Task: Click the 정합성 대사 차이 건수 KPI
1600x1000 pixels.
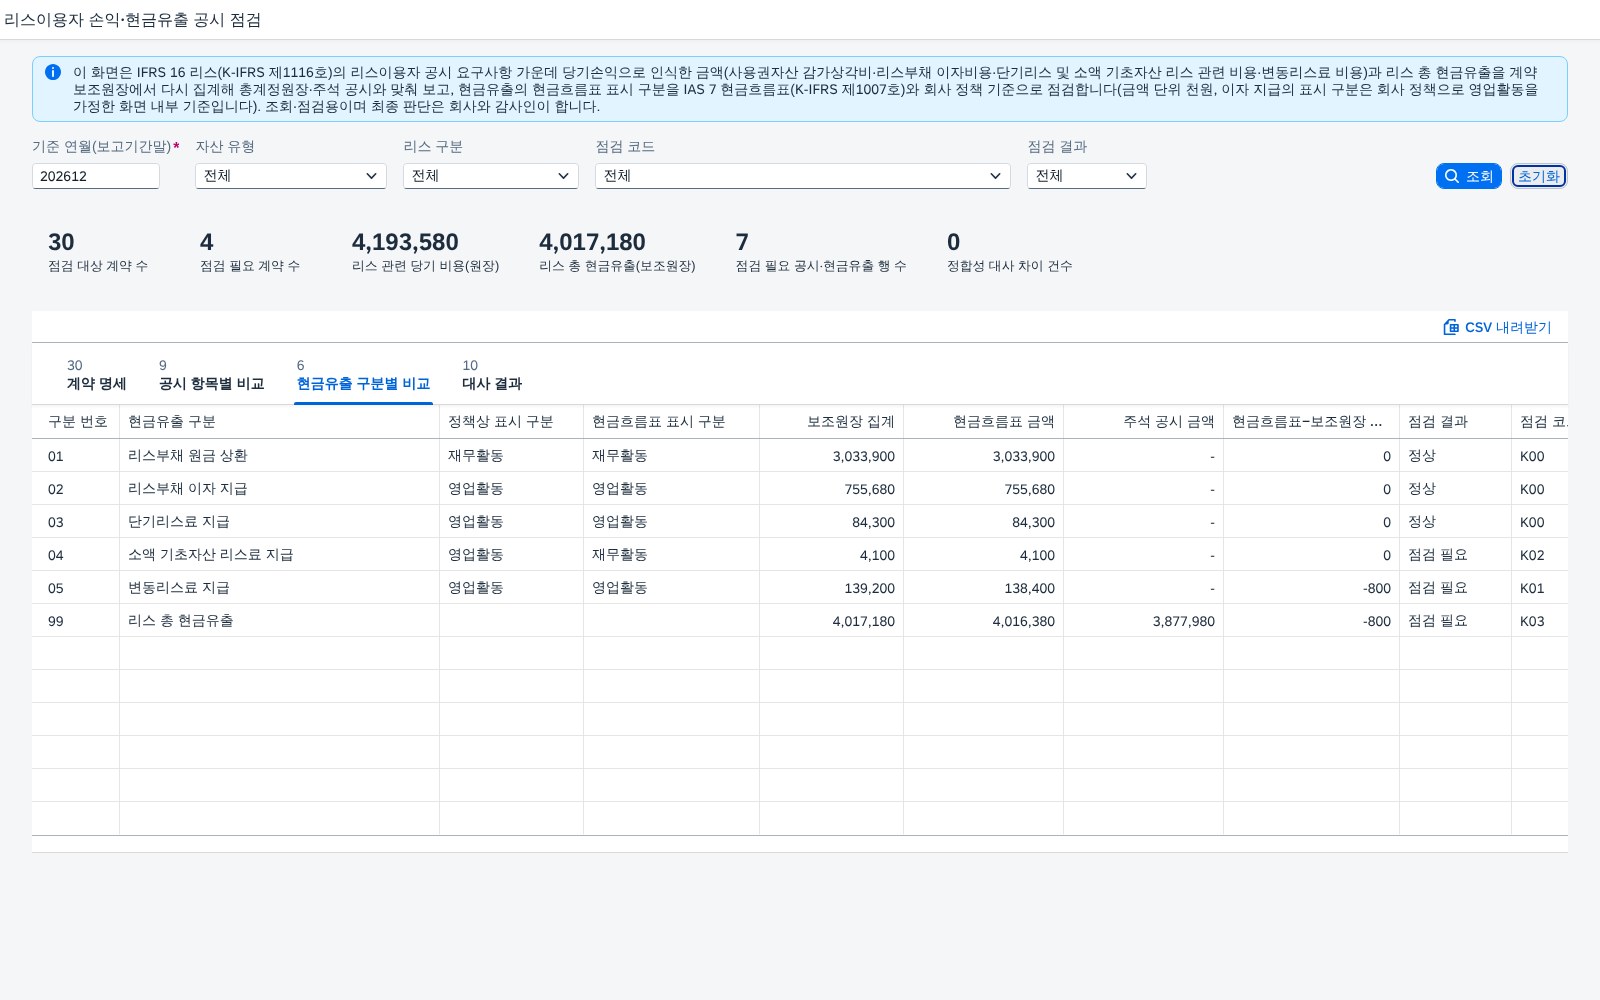Action: [x=1010, y=251]
